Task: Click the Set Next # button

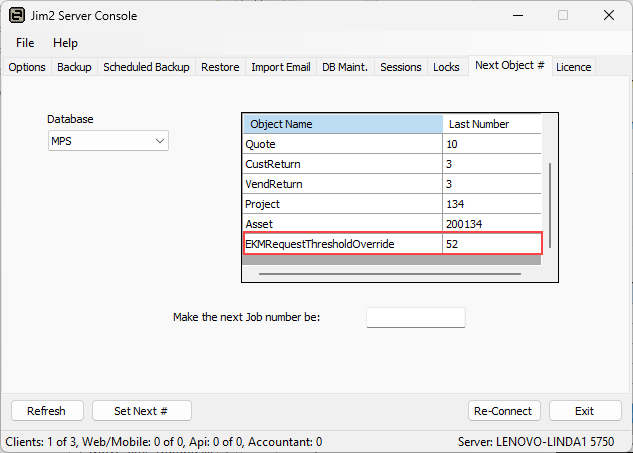Action: (x=141, y=411)
